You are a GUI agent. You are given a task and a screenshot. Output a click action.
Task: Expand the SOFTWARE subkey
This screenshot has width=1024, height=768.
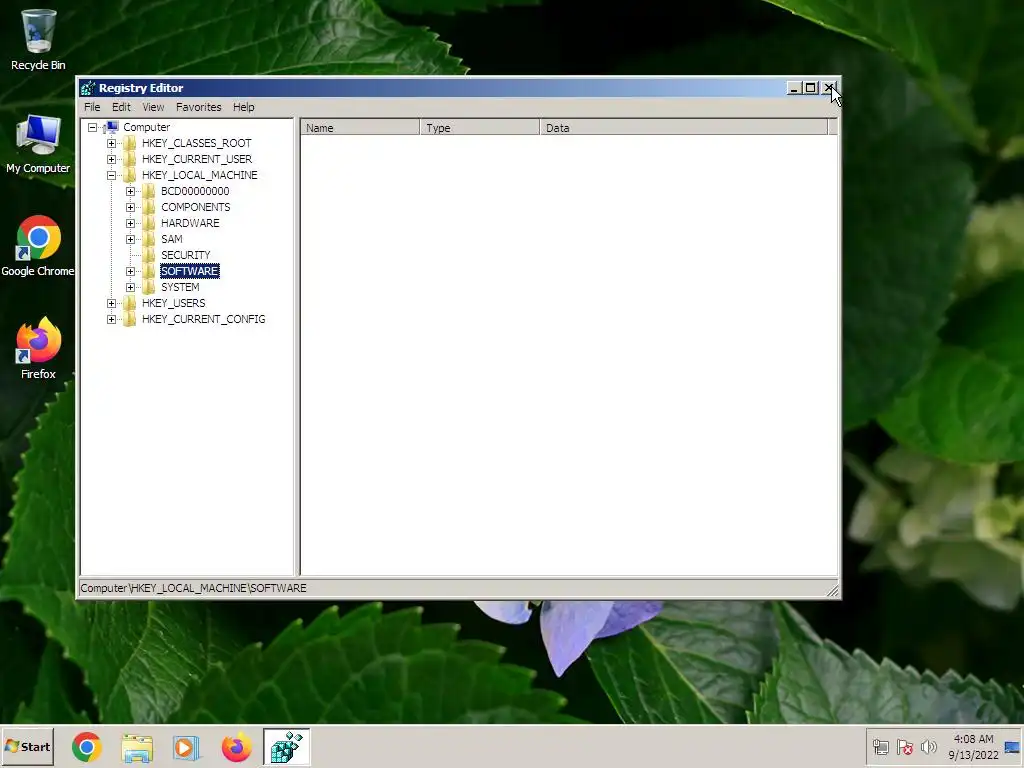click(131, 272)
